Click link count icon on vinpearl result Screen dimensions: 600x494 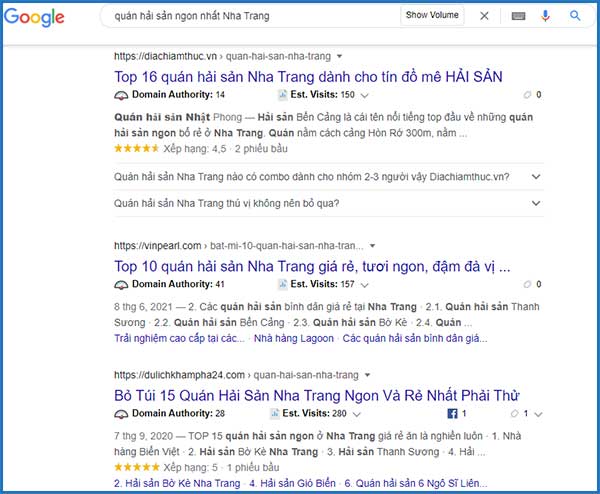coord(527,284)
